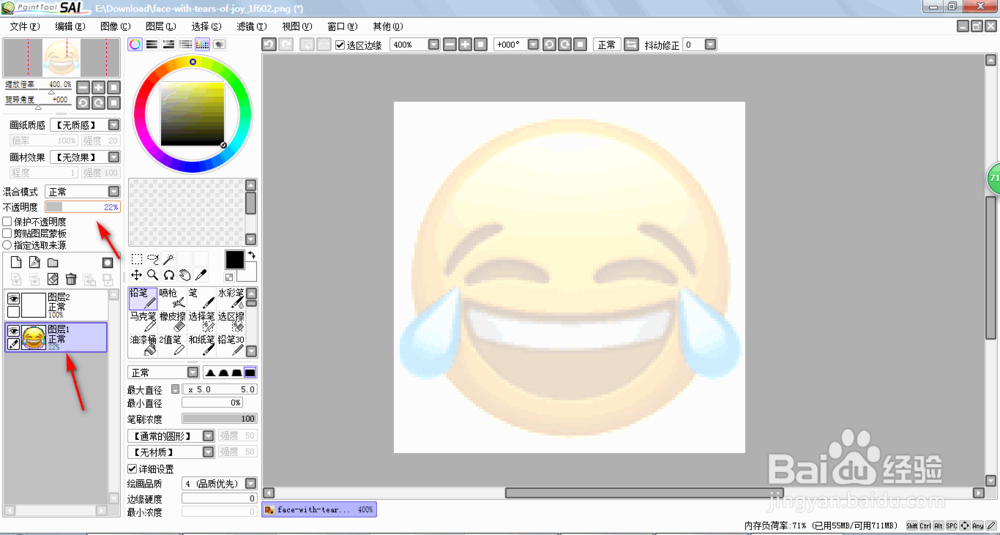
Task: Delete the selected layer with trash icon
Action: 71,279
